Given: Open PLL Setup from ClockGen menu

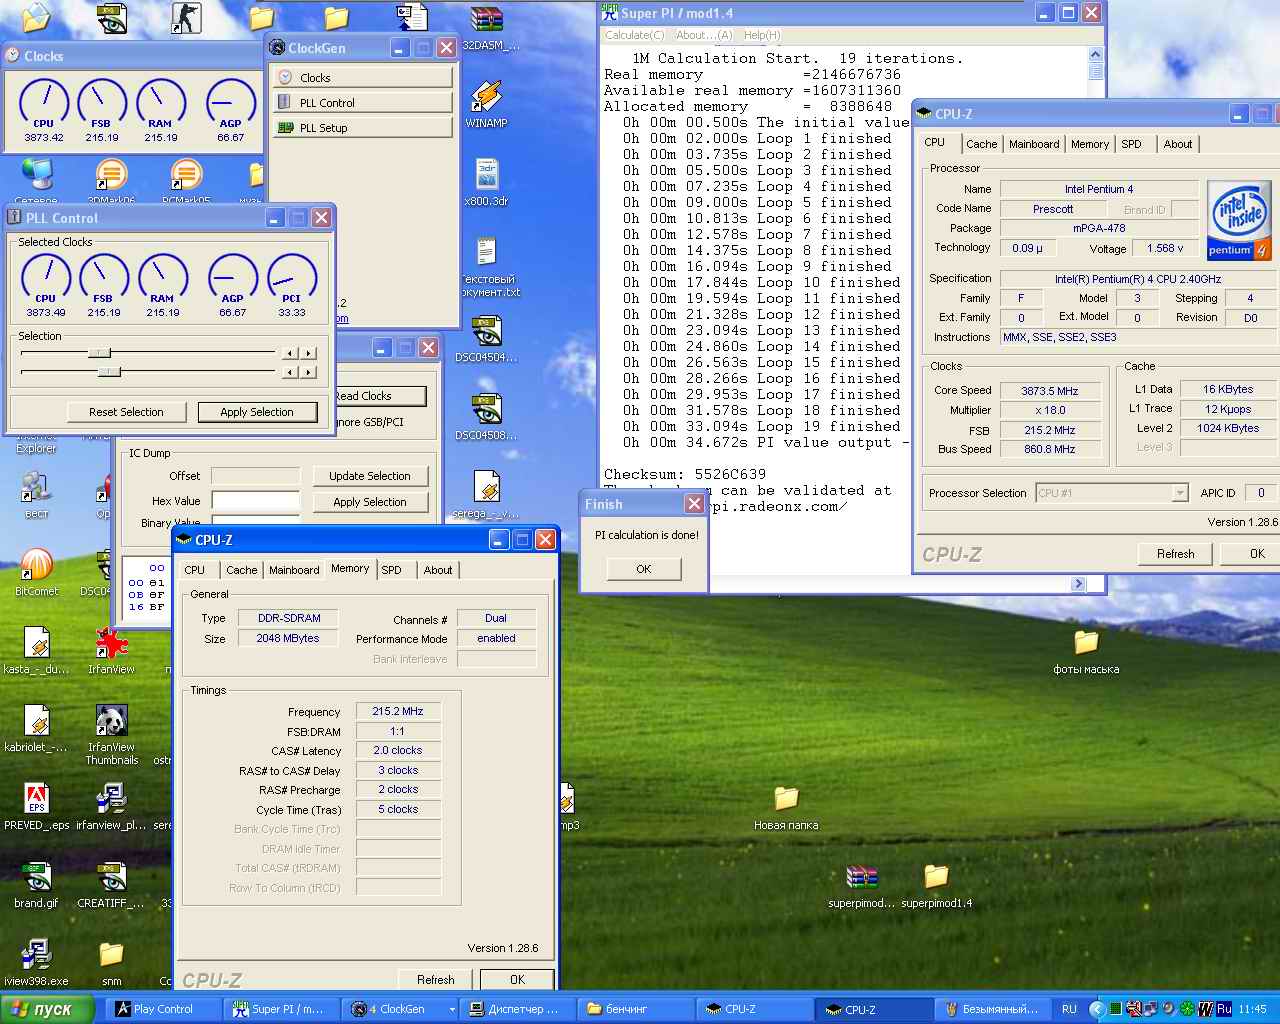Looking at the screenshot, I should point(363,128).
